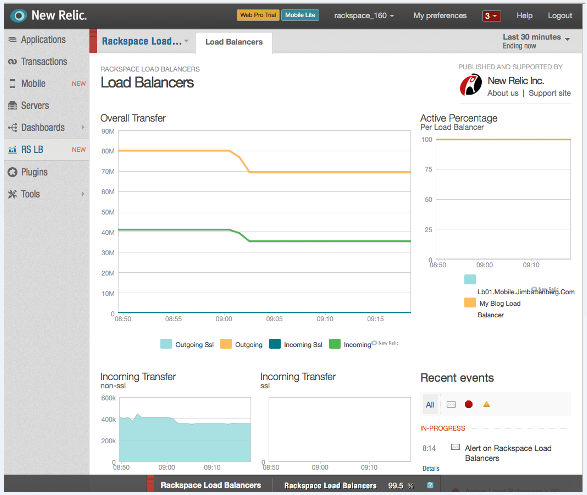Screen dimensions: 587x495
Task: Open the Alert on Rackspace Load Balancers event
Action: tap(508, 453)
